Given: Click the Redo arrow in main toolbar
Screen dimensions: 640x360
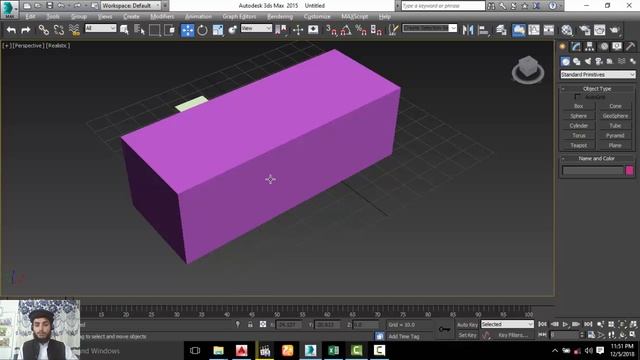Looking at the screenshot, I should [x=26, y=30].
